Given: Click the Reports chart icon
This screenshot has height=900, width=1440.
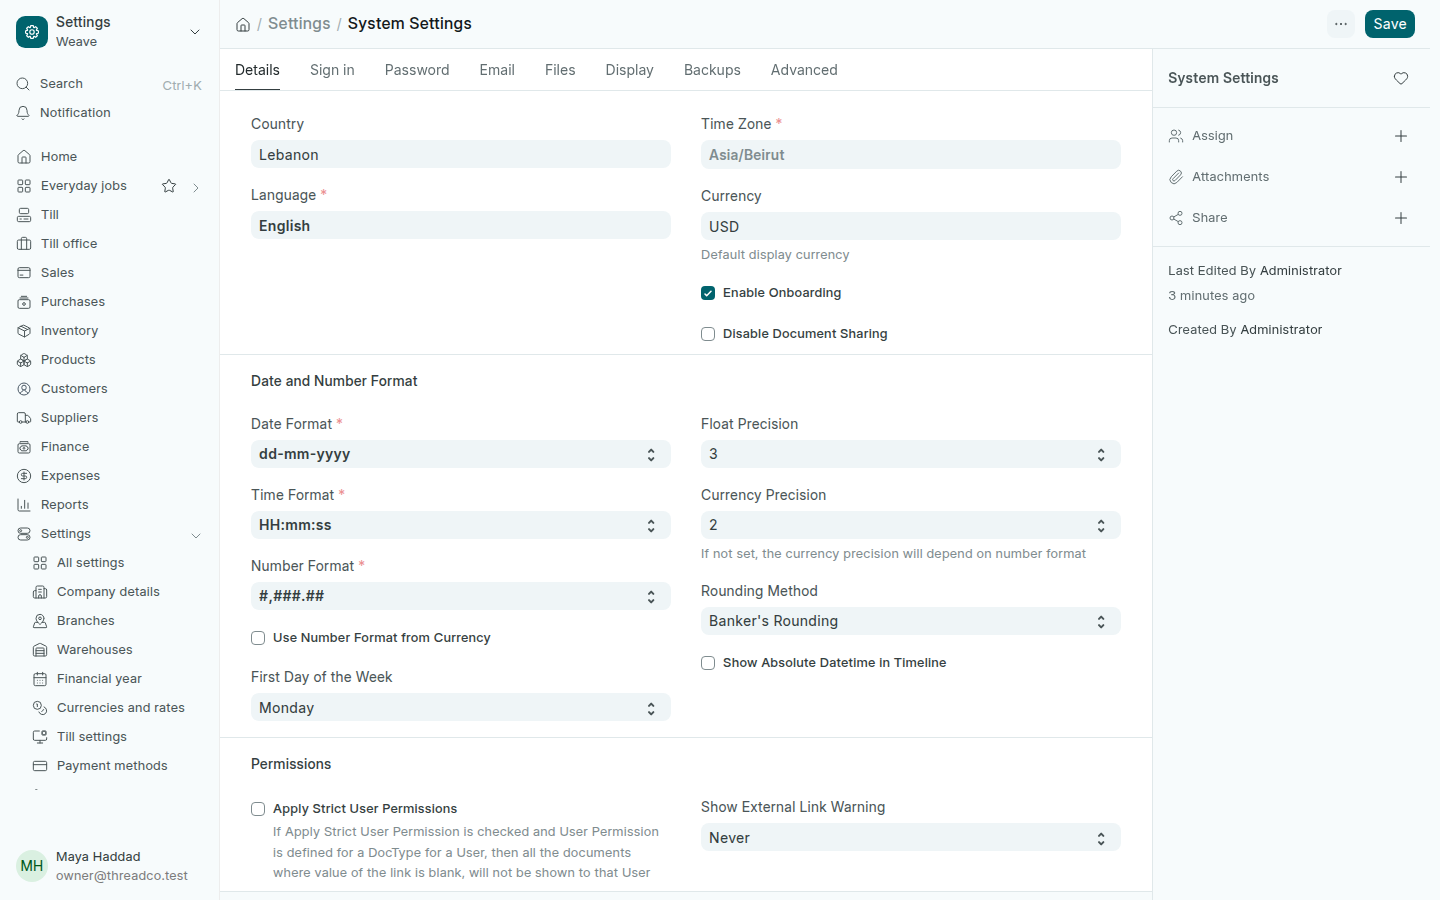Looking at the screenshot, I should pos(24,505).
